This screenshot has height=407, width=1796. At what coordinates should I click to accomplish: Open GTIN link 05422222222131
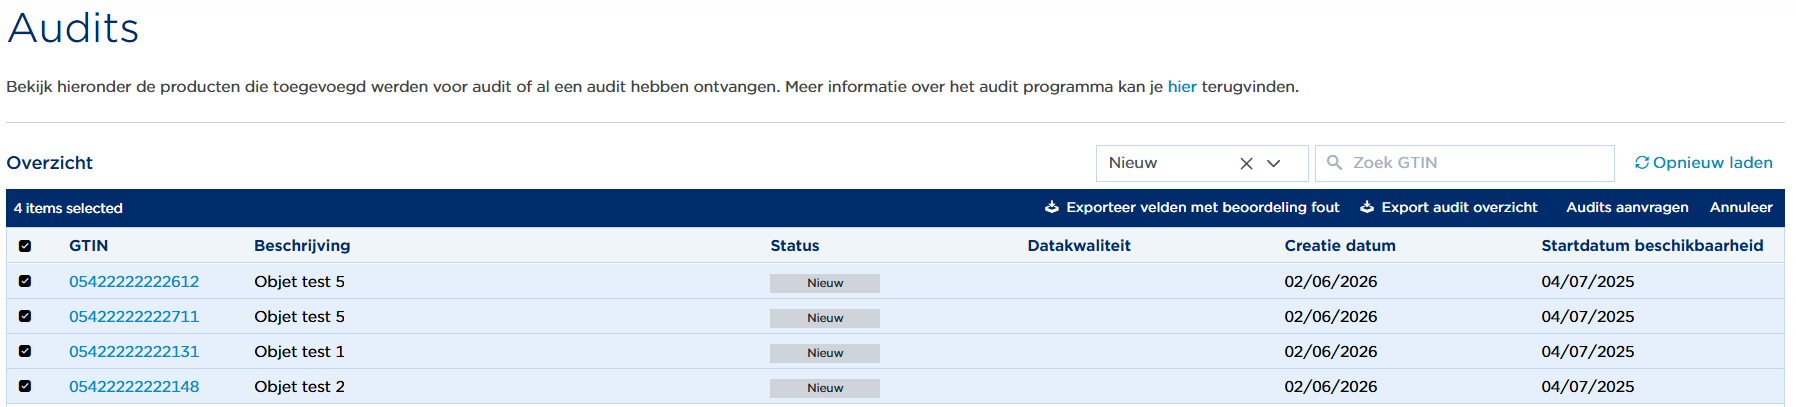pyautogui.click(x=134, y=352)
